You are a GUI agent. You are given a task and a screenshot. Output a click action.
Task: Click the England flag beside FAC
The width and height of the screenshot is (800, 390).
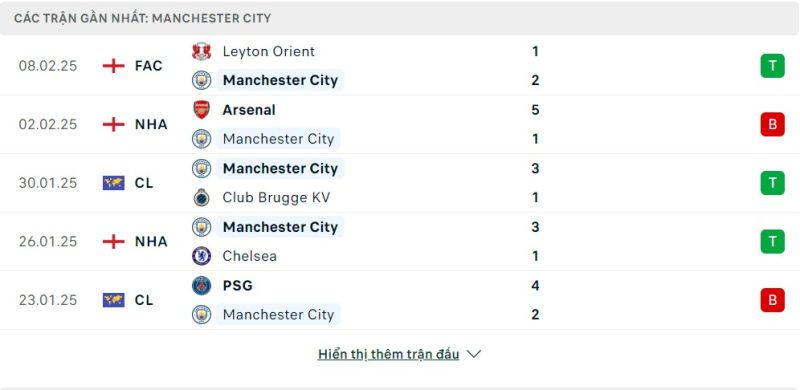coord(113,66)
